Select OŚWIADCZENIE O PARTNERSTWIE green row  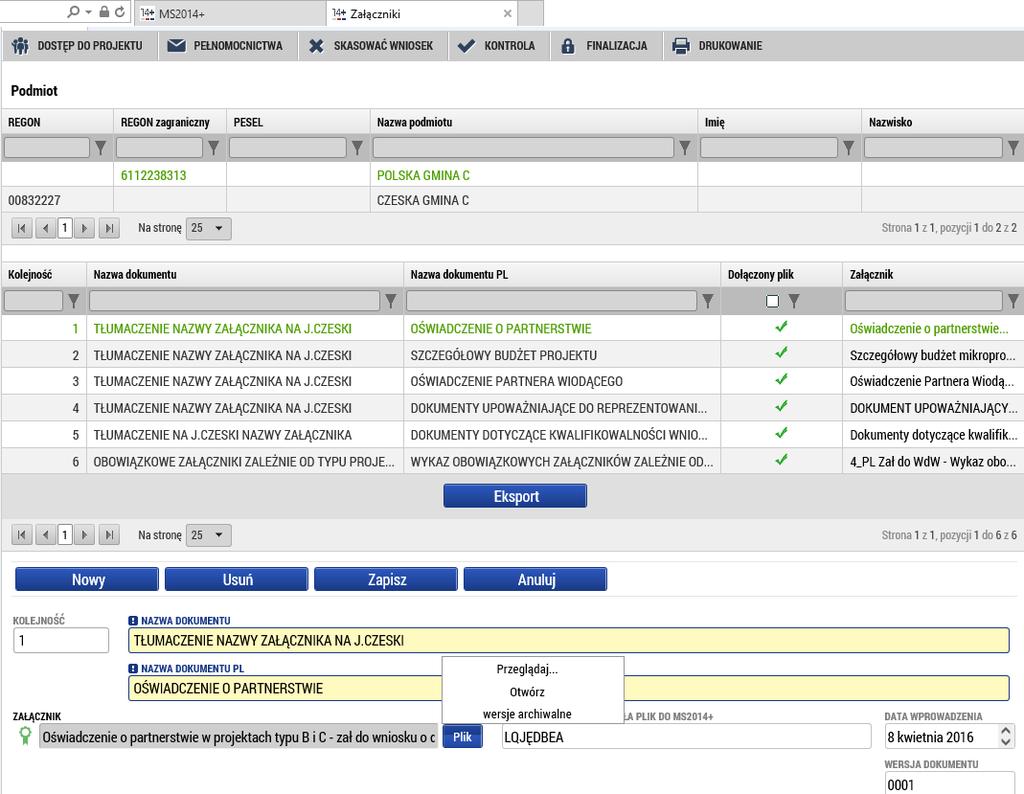pos(513,328)
